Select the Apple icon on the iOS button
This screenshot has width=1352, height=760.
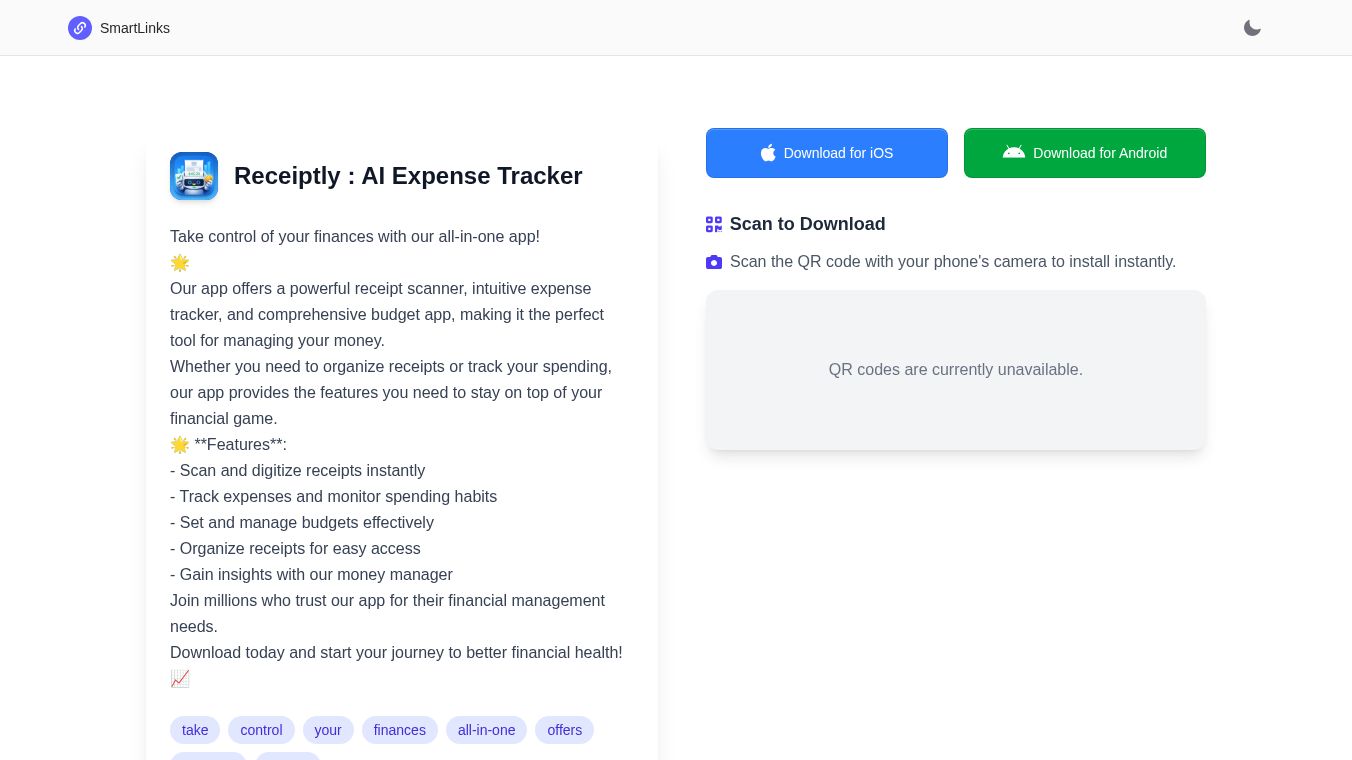click(x=768, y=153)
